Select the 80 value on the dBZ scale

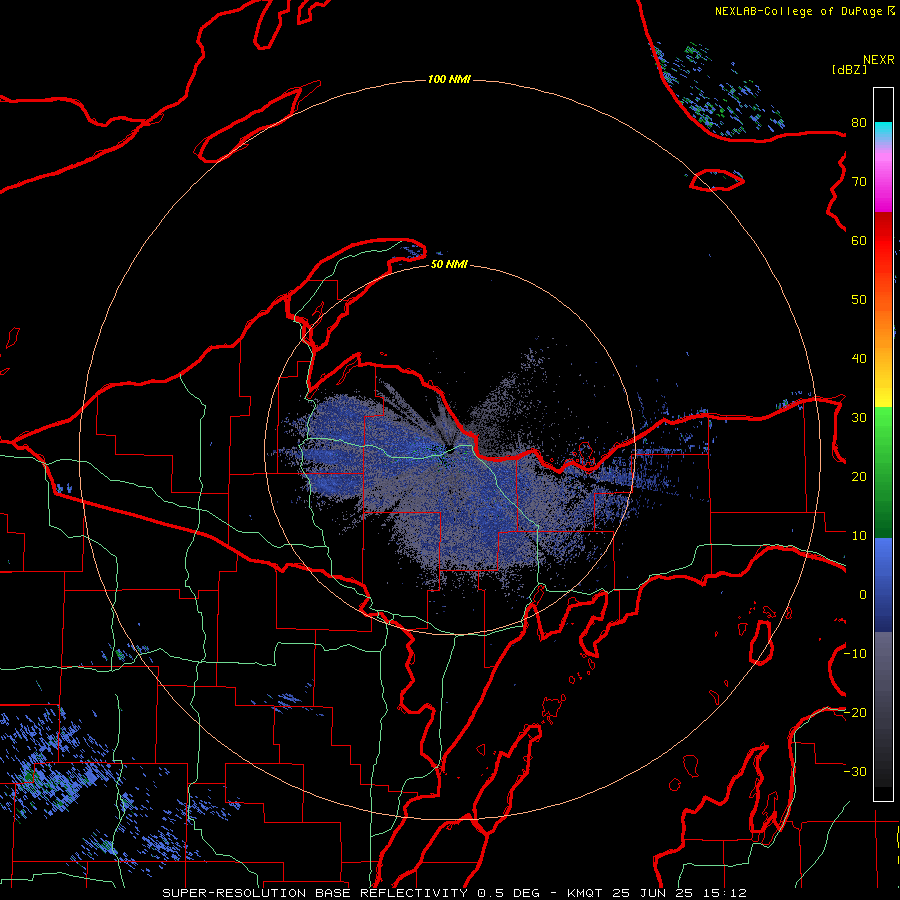(x=859, y=122)
